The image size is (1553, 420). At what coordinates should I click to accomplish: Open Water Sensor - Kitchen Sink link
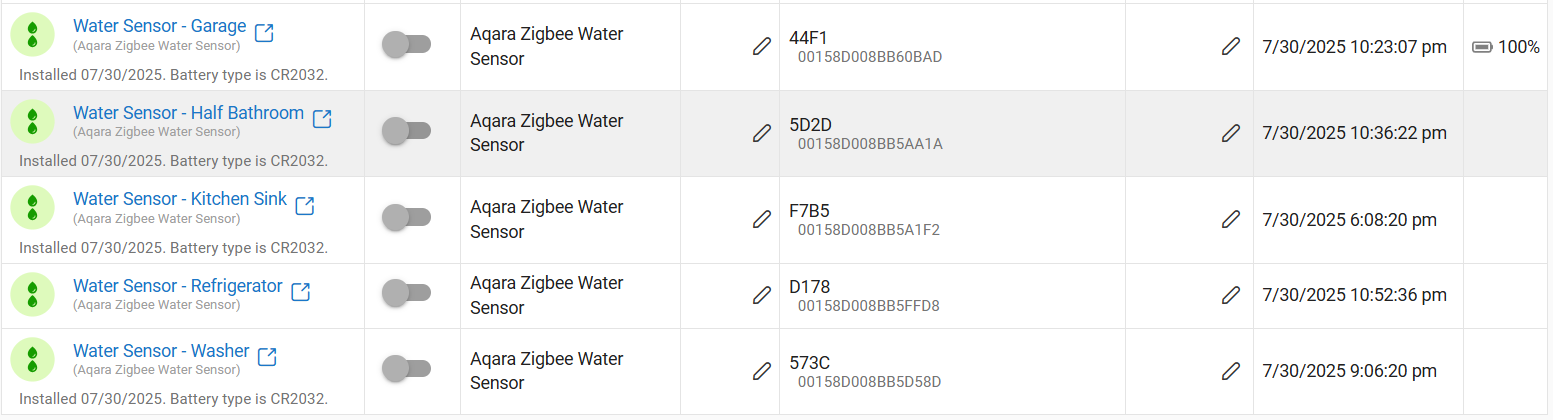[x=180, y=199]
